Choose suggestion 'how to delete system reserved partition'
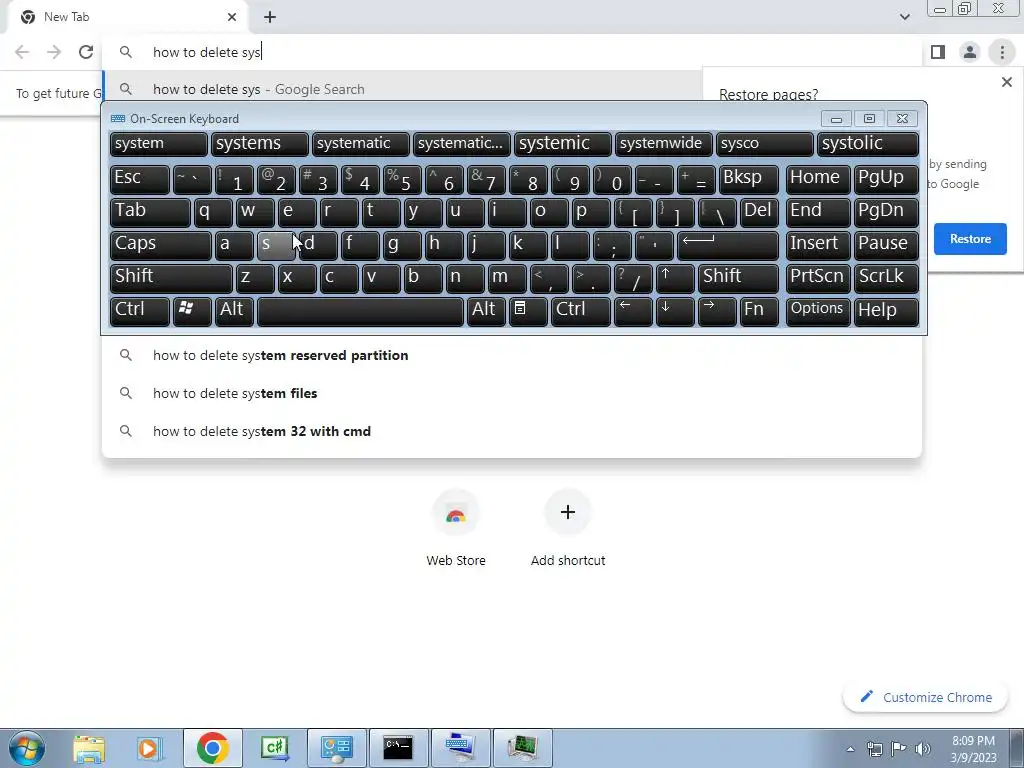1024x768 pixels. [x=512, y=355]
